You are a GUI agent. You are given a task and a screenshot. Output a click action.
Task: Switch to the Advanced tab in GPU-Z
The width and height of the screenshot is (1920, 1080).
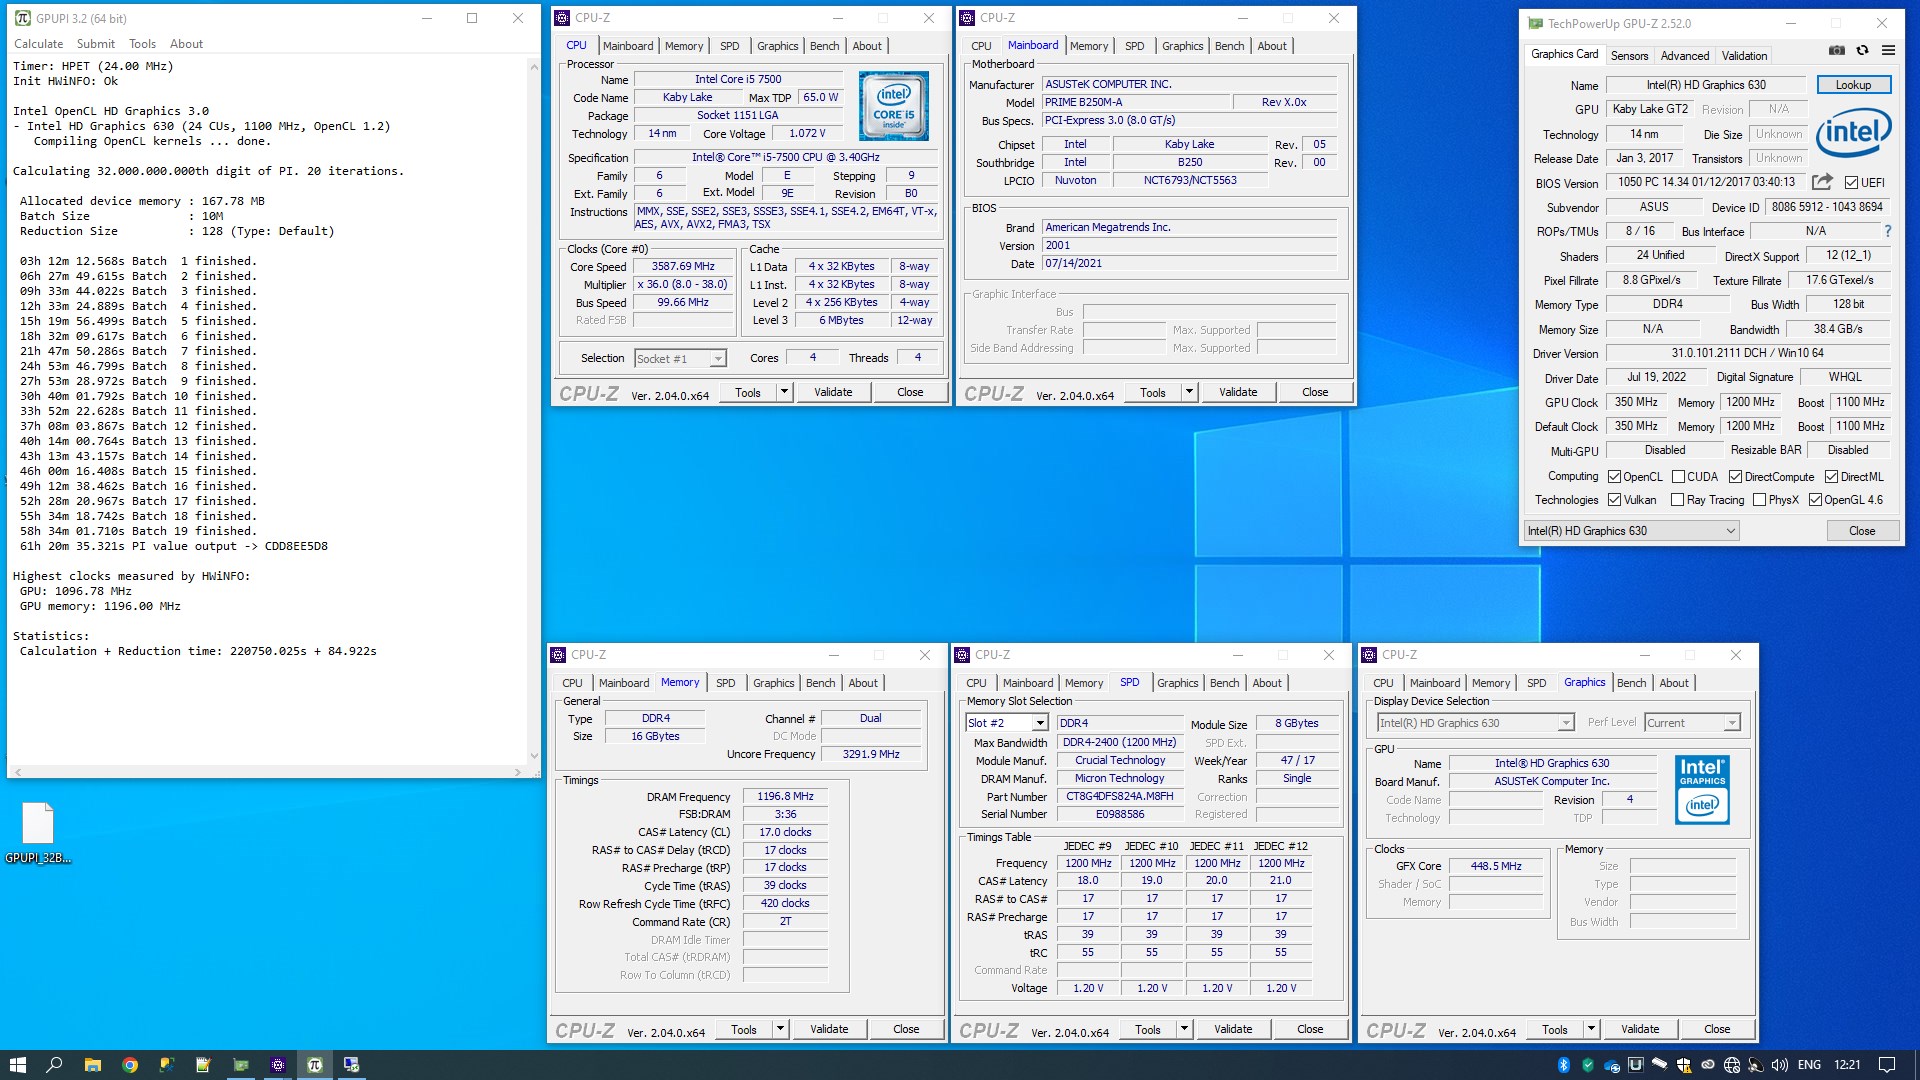(x=1685, y=56)
